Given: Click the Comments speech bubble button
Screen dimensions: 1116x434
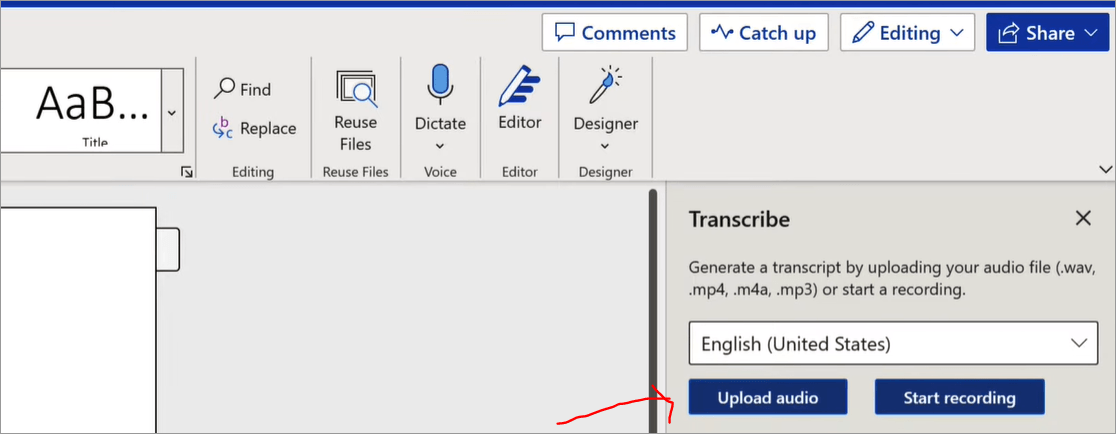Looking at the screenshot, I should click(x=614, y=33).
